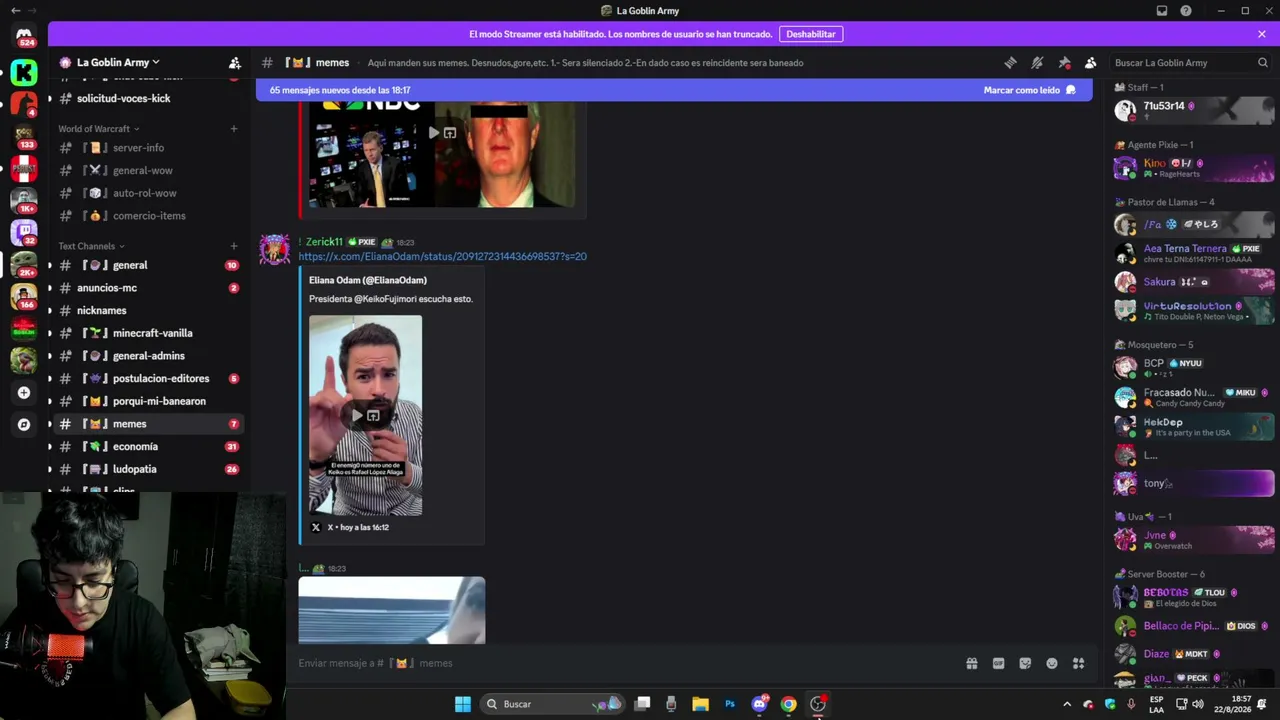Click the taskbar Buscar search box
Screen dimensions: 1280x720
click(553, 704)
